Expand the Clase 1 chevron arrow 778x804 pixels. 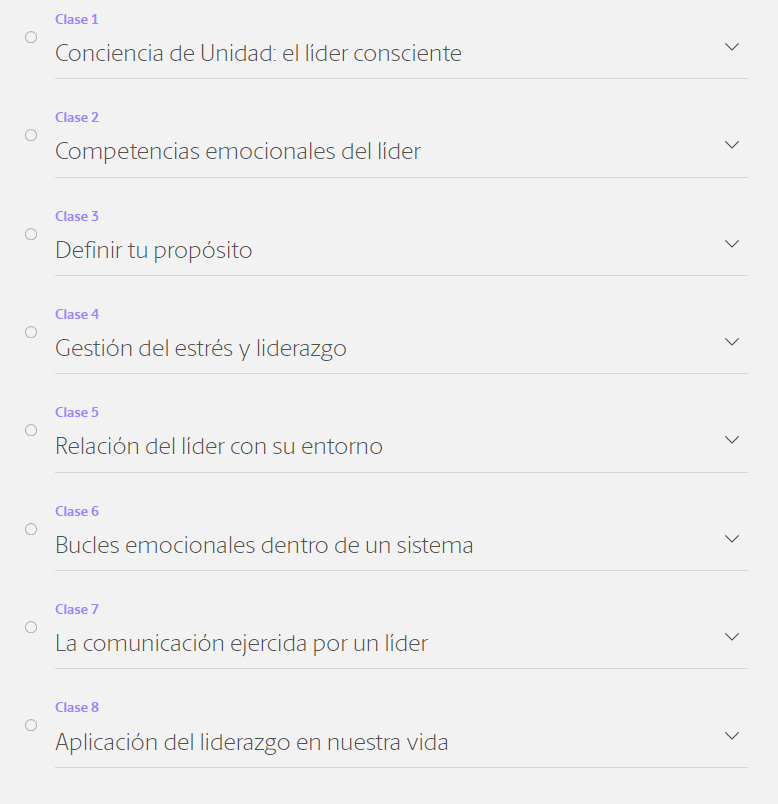(x=732, y=47)
